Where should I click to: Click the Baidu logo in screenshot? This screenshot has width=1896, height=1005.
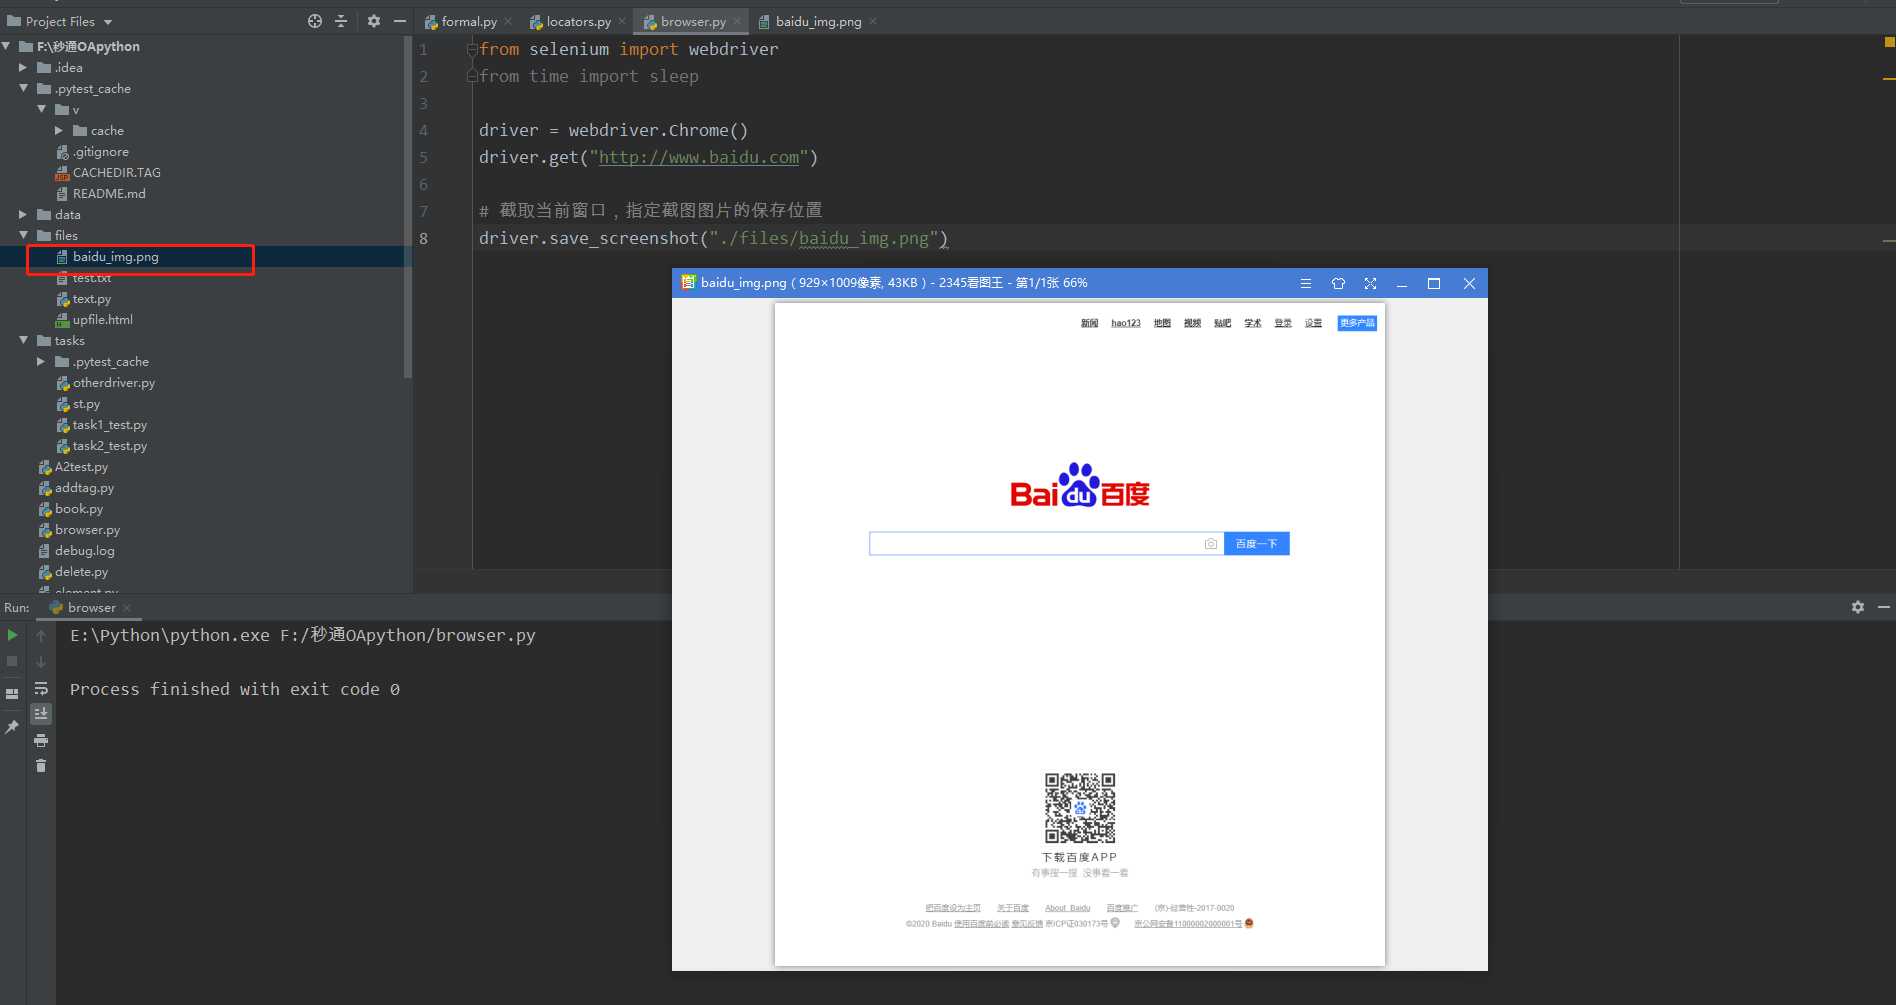[1080, 486]
